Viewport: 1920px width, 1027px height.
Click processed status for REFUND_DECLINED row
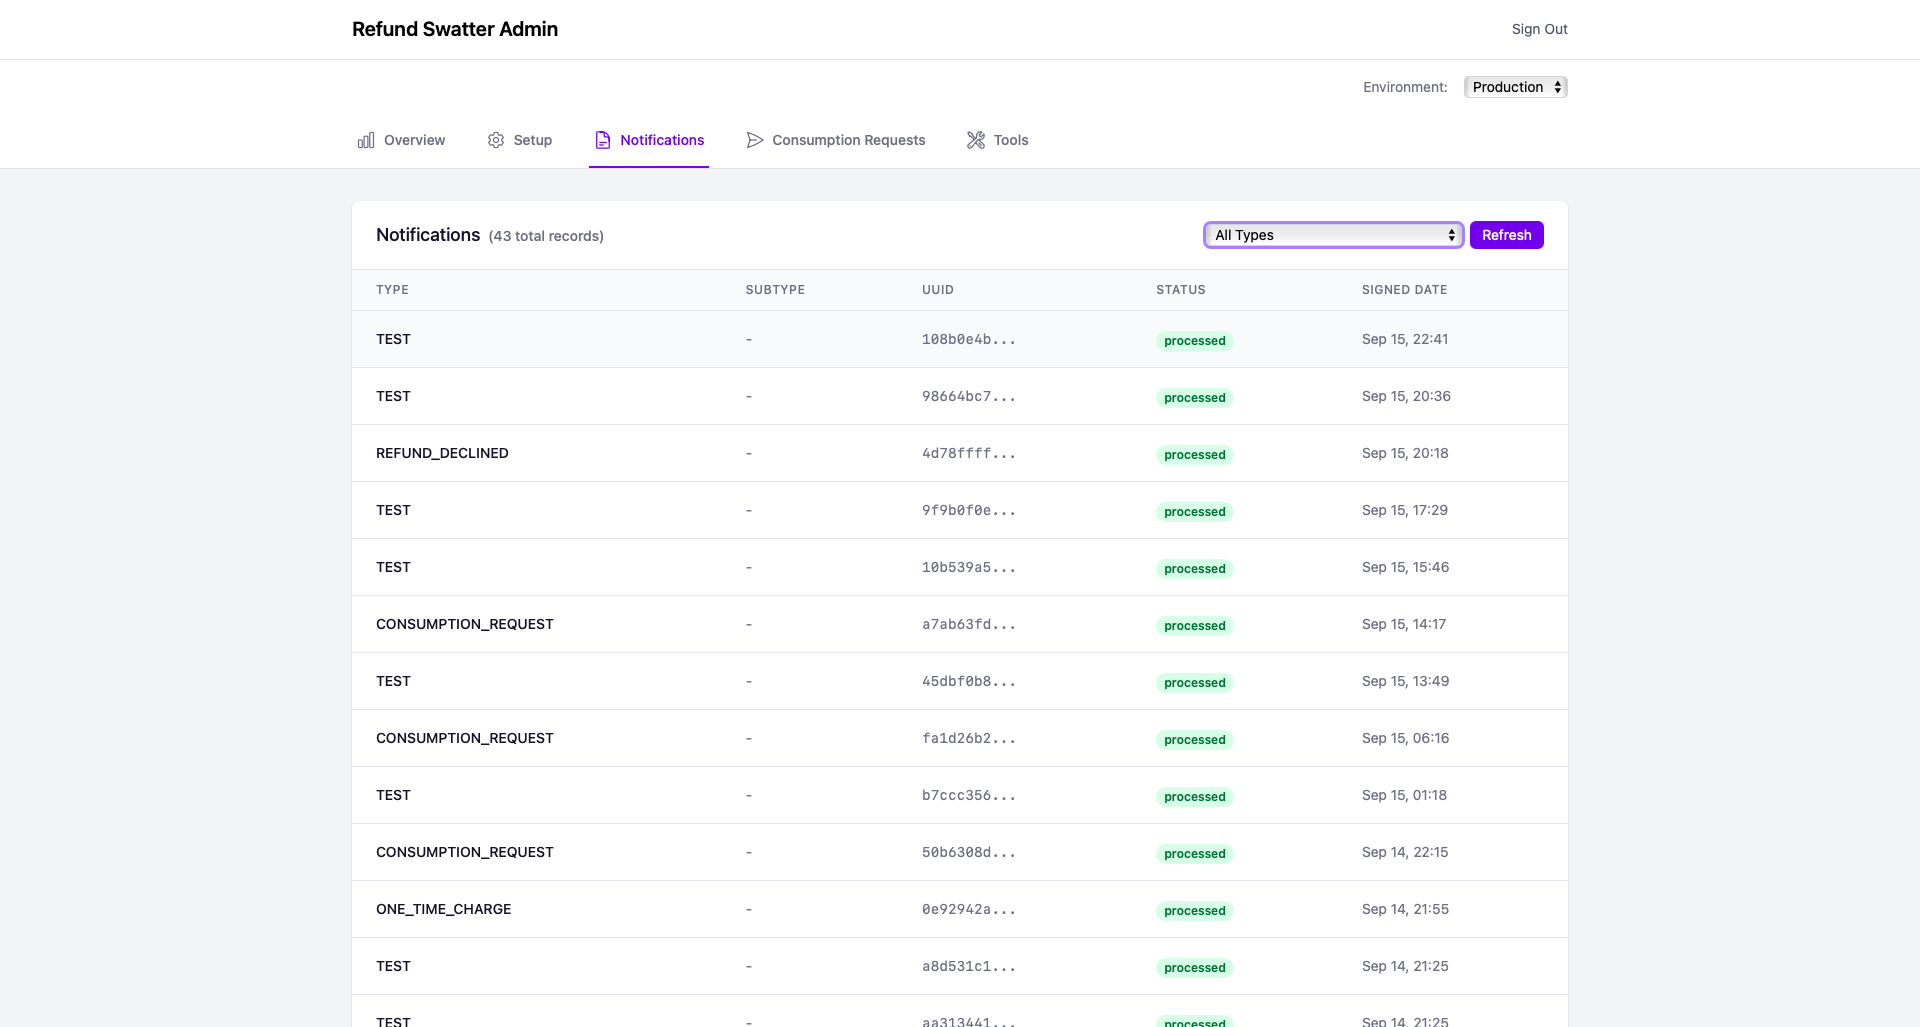click(x=1195, y=455)
